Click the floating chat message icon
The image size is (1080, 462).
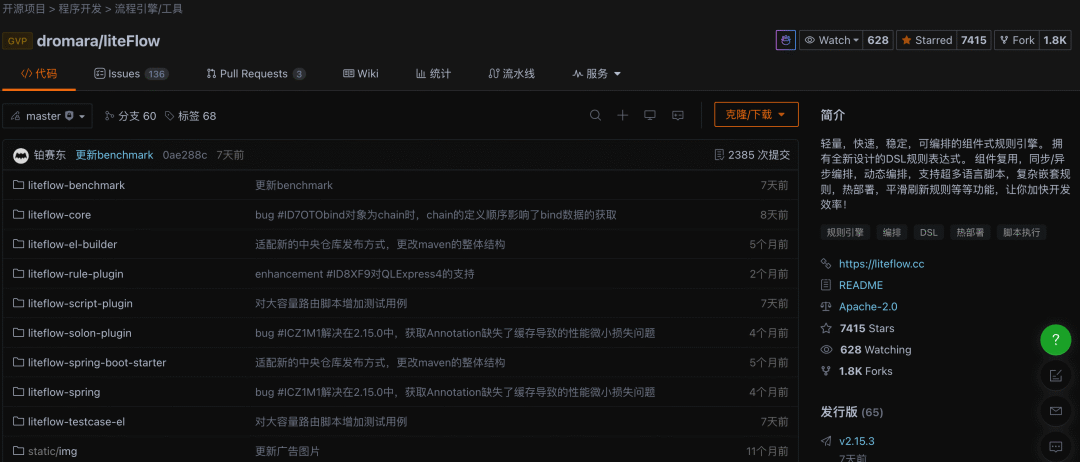pos(1055,446)
